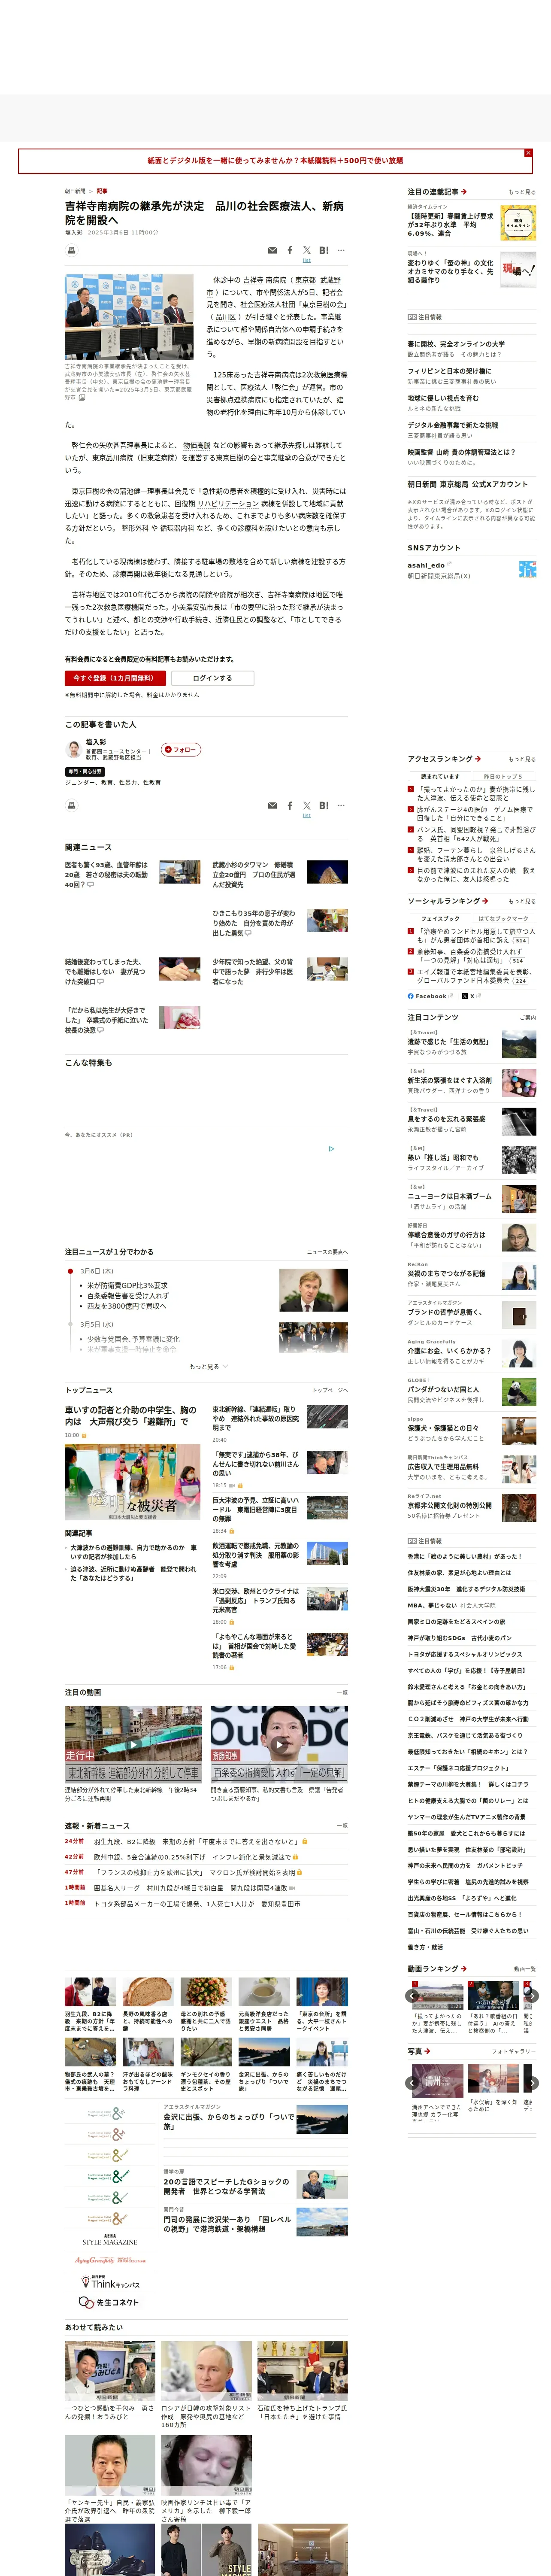Open 動画ランキング arrow heading
The image size is (551, 2576).
tap(437, 1969)
